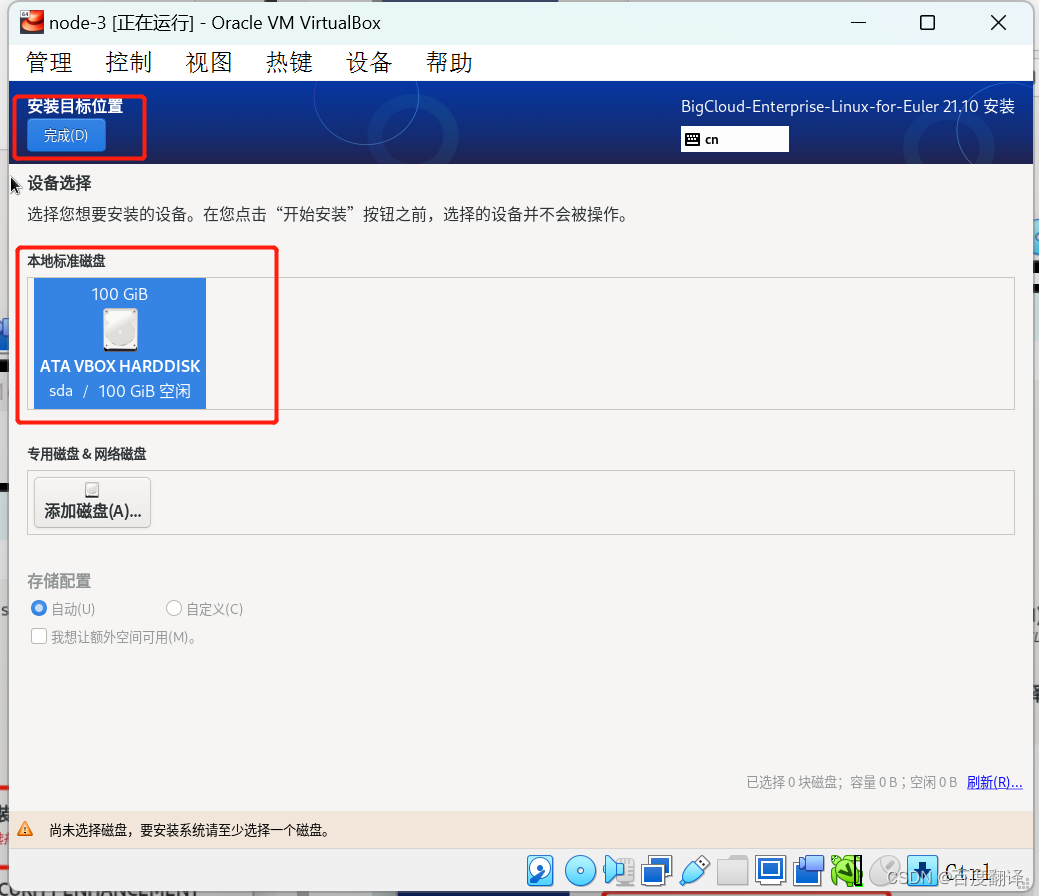Click the mouse integration status icon
This screenshot has width=1039, height=896.
[x=884, y=871]
